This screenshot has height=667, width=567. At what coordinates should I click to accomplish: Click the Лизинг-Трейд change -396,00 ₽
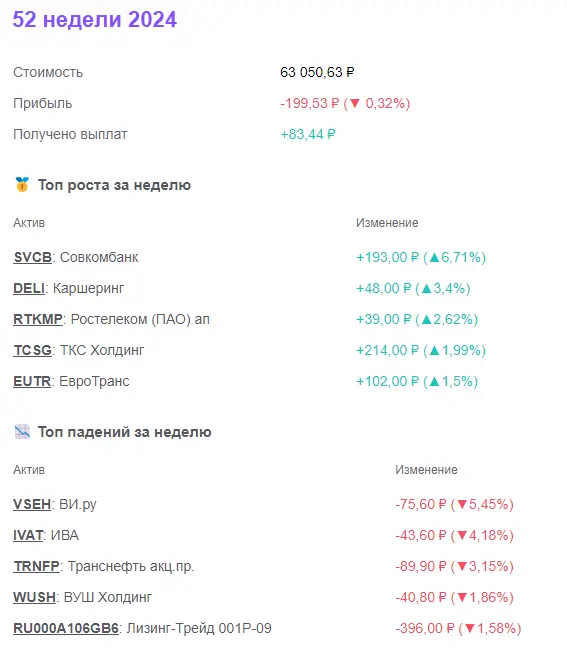[x=425, y=628]
